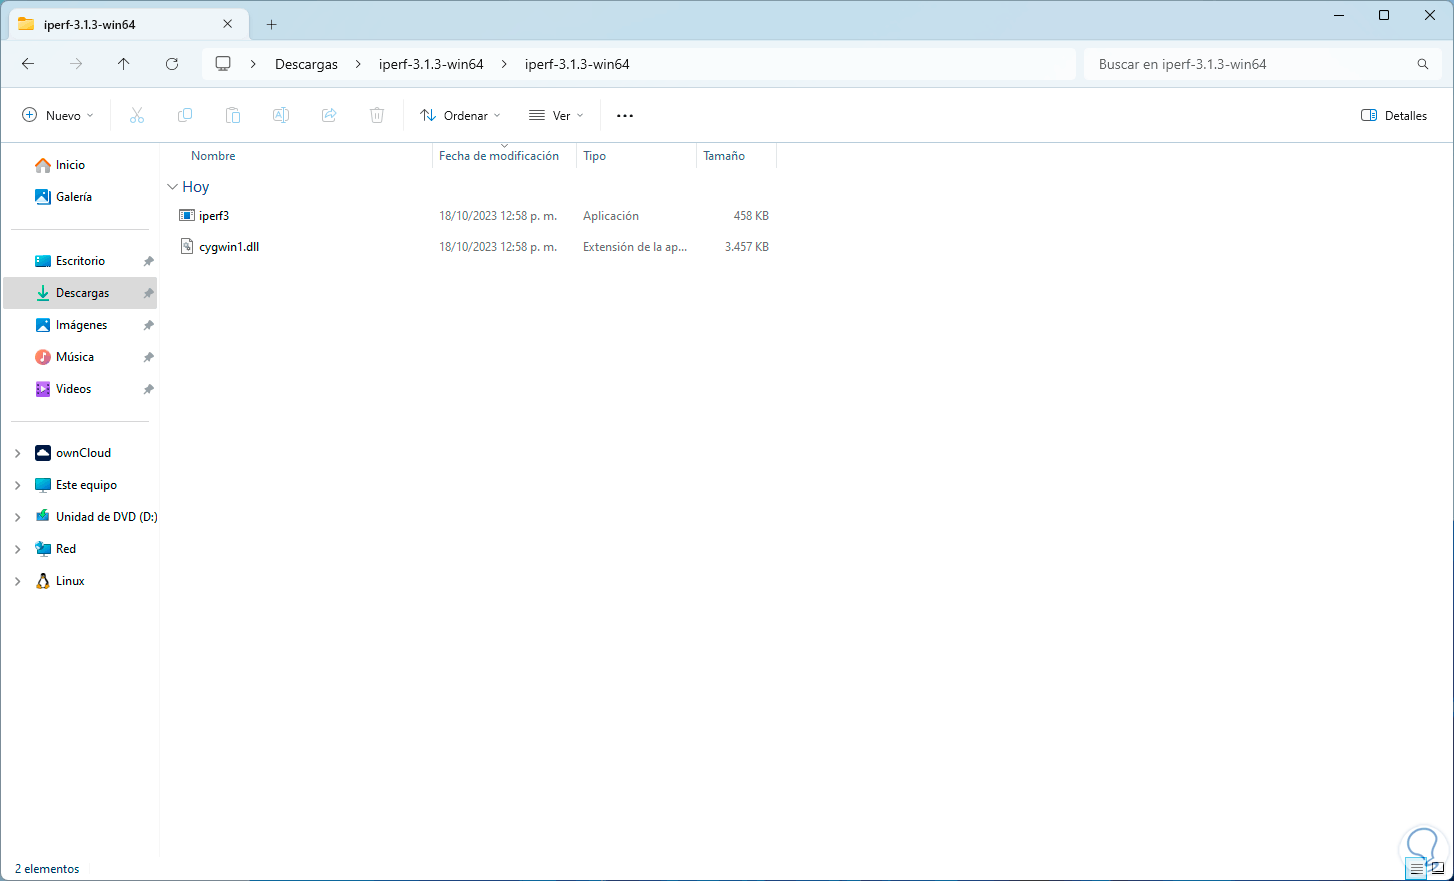The height and width of the screenshot is (881, 1454).
Task: Unpin Videos from quick access
Action: tap(148, 389)
